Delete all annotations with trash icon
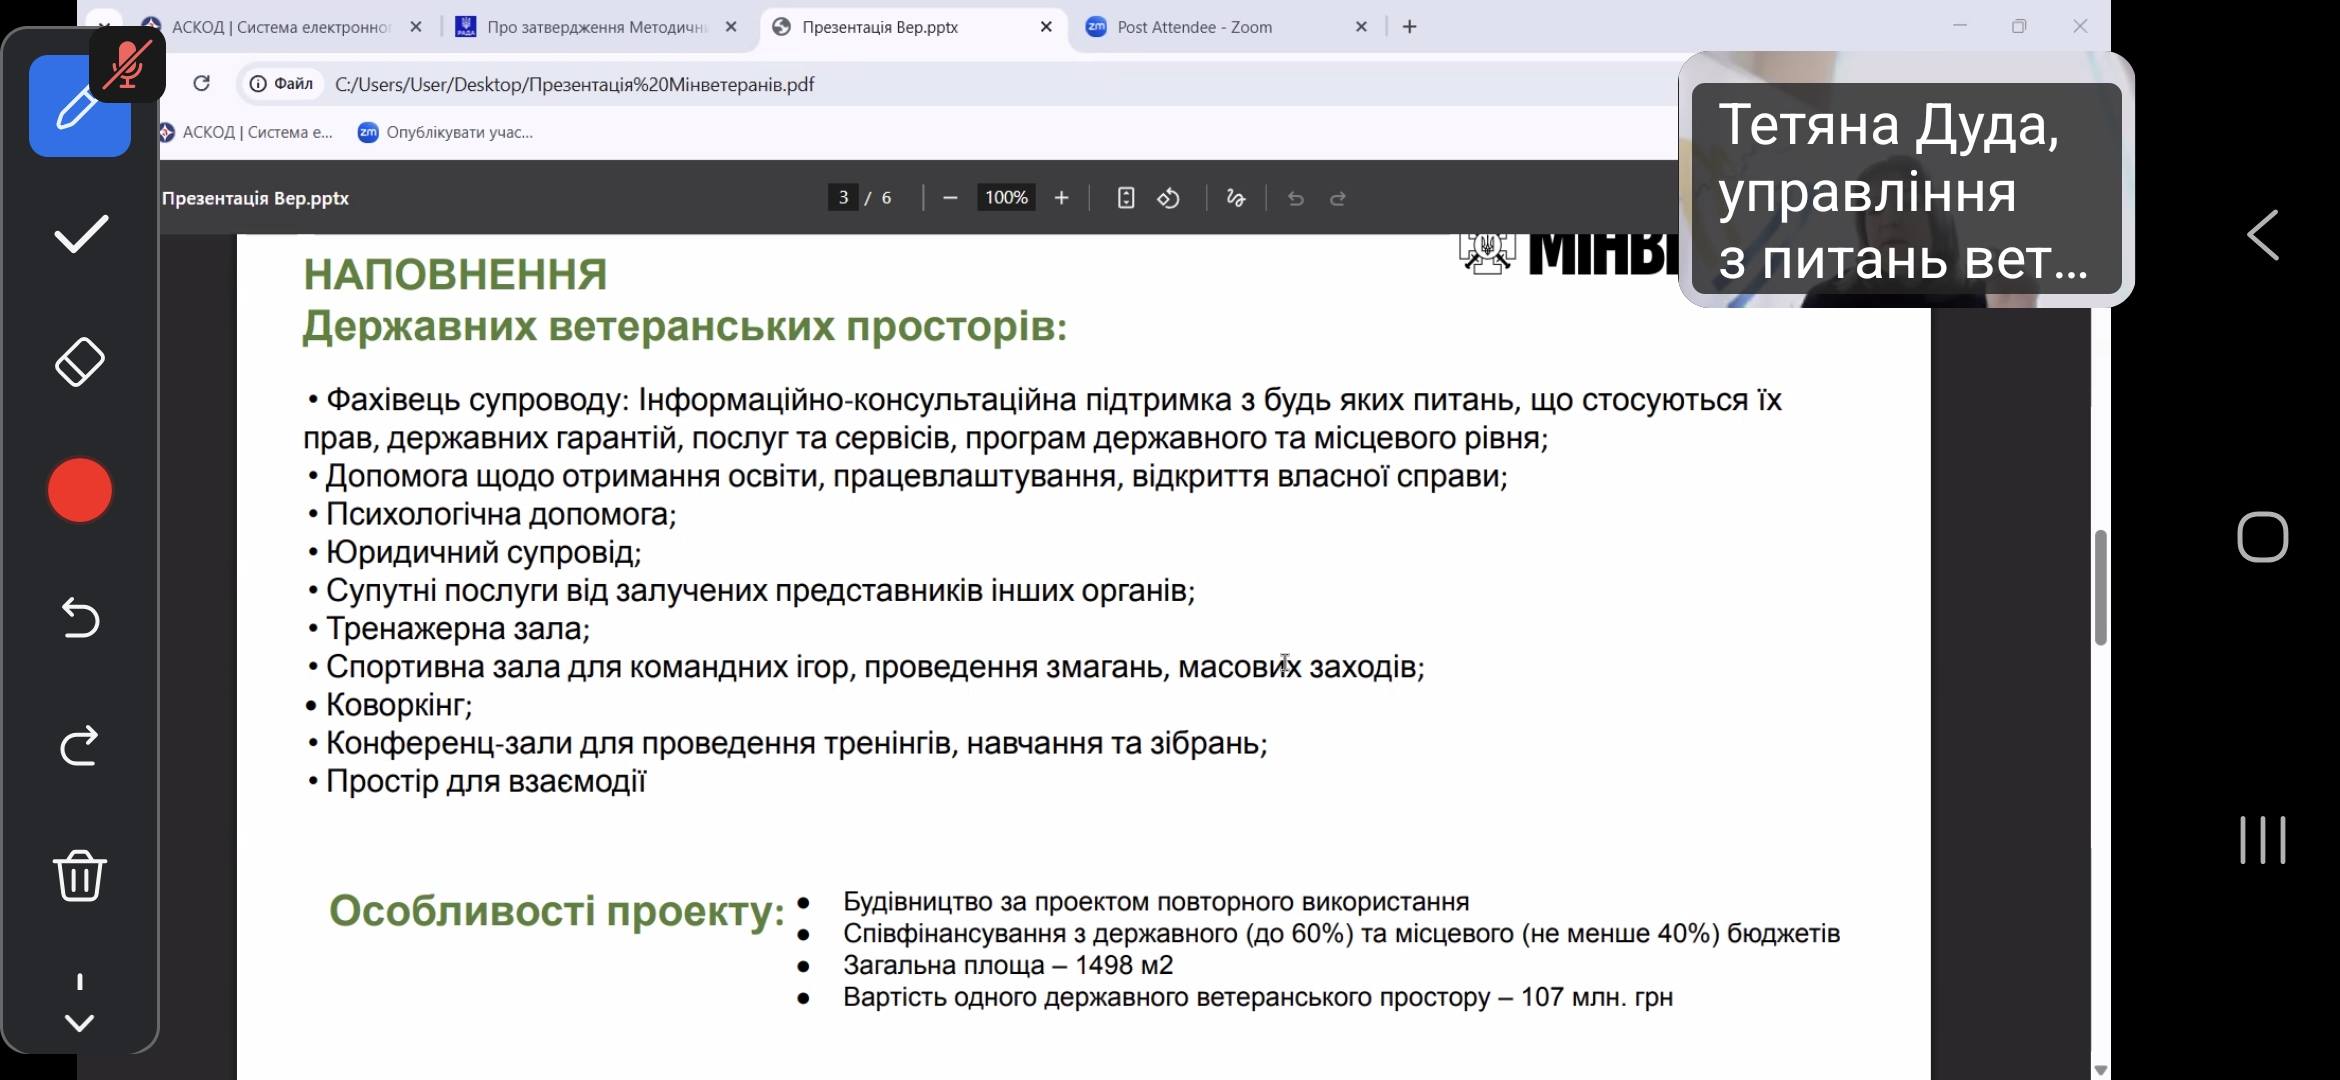The image size is (2340, 1080). click(80, 875)
